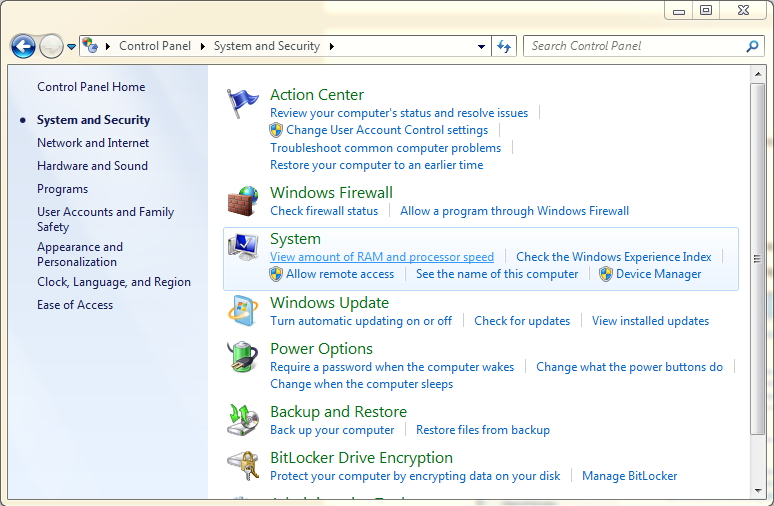Expand the address bar history dropdown

(483, 46)
